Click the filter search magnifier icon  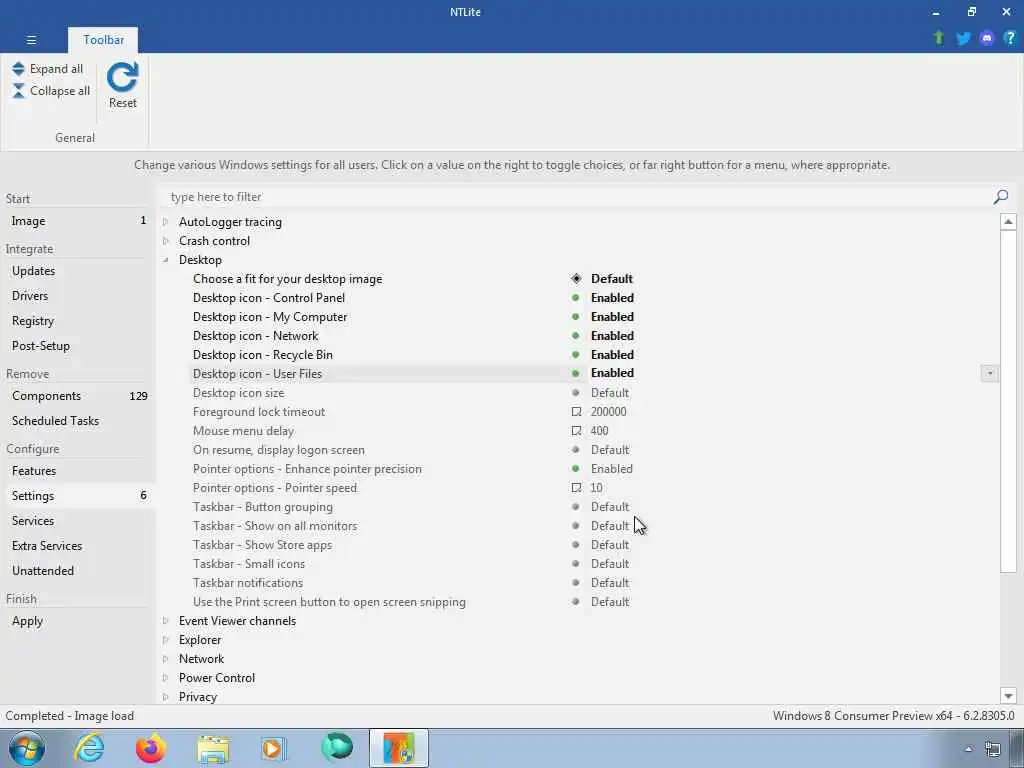tap(1000, 197)
